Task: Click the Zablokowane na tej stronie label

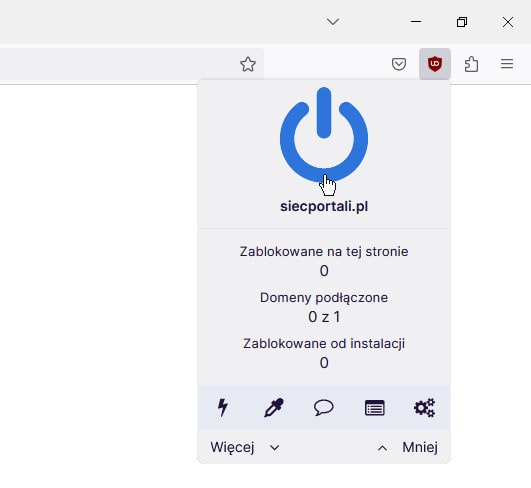Action: pos(324,252)
